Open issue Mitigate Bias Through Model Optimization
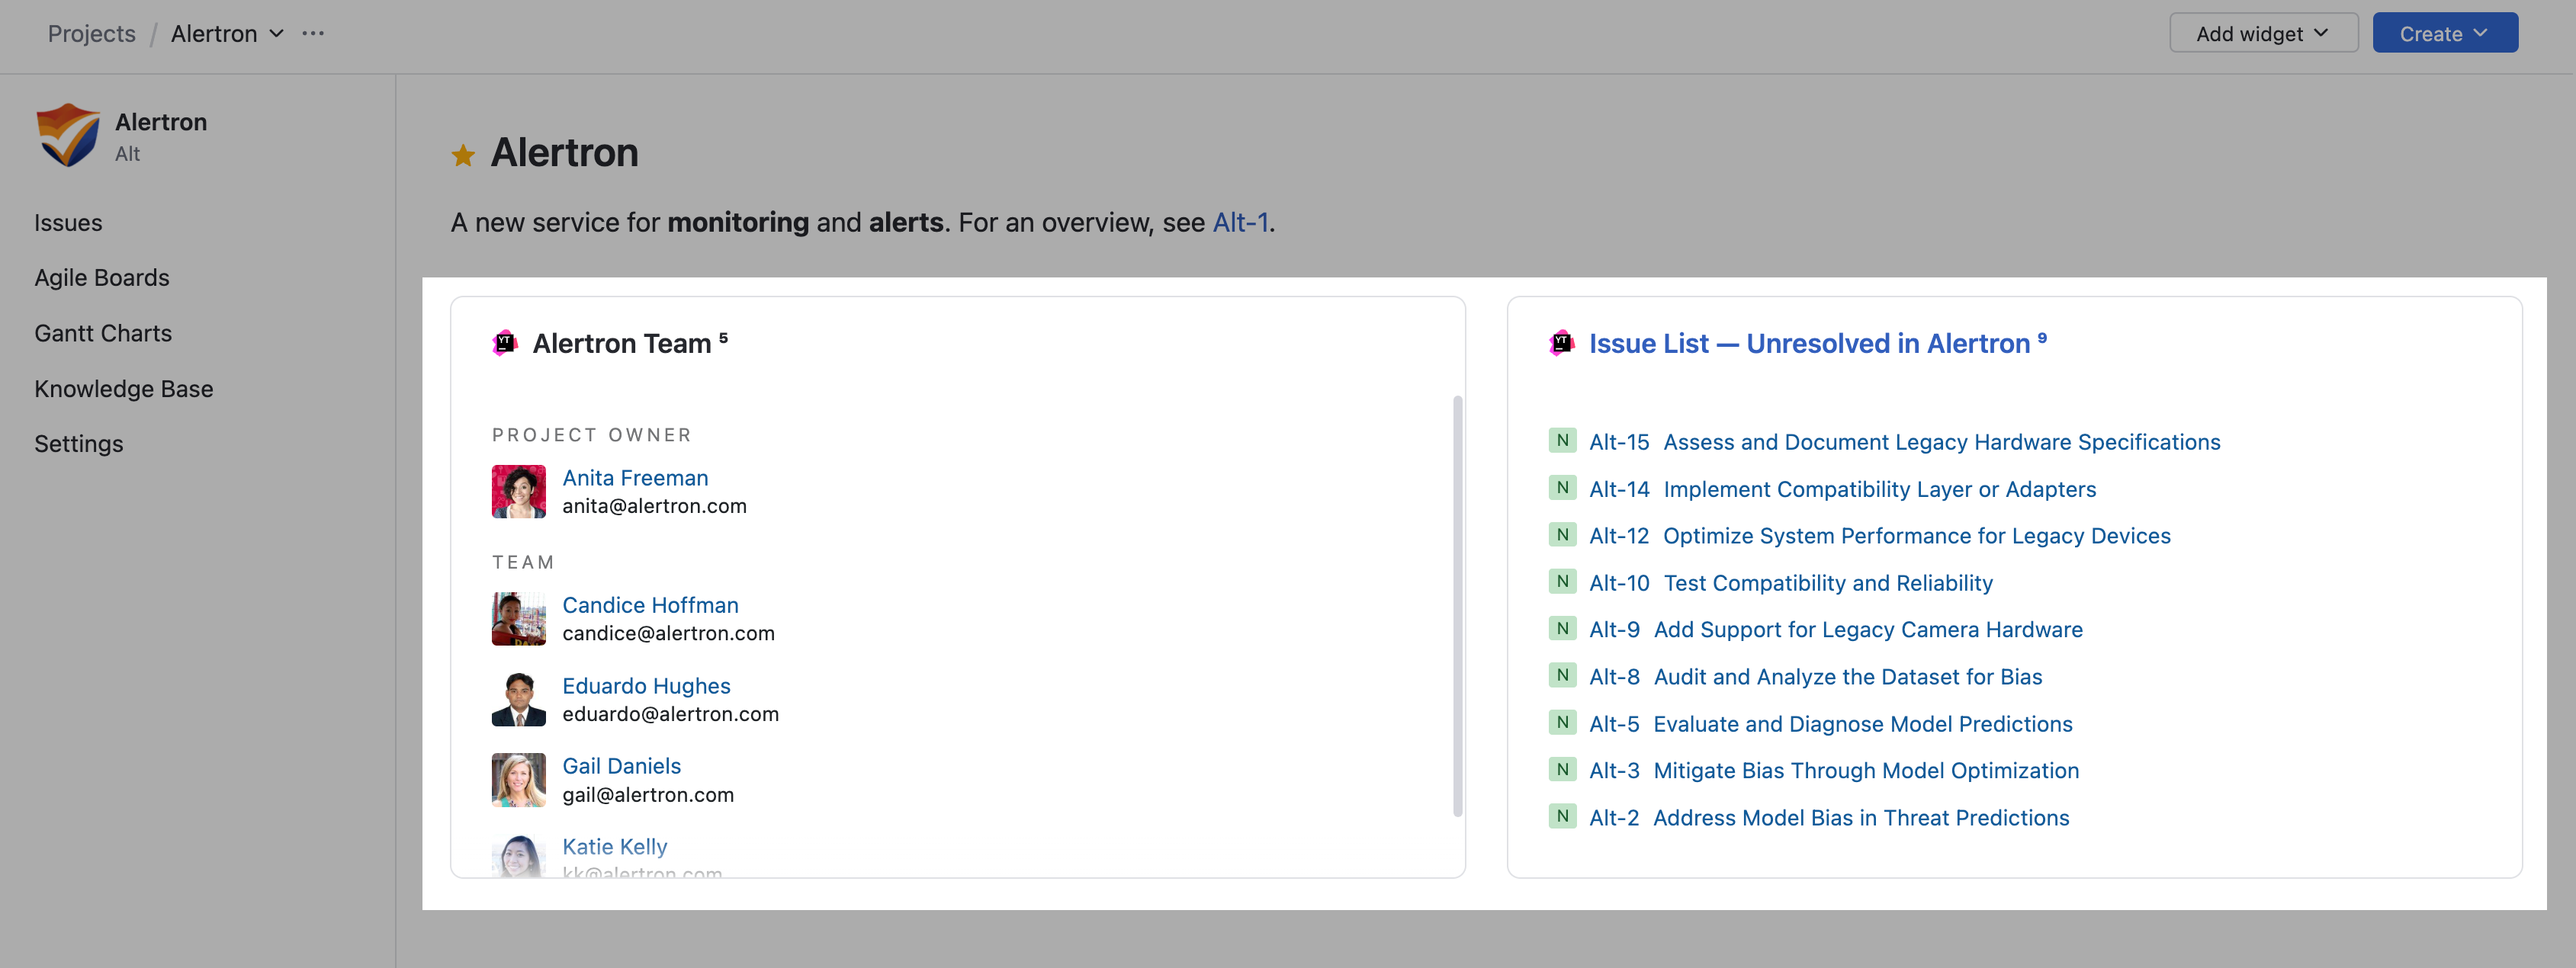The height and width of the screenshot is (968, 2576). (1865, 770)
